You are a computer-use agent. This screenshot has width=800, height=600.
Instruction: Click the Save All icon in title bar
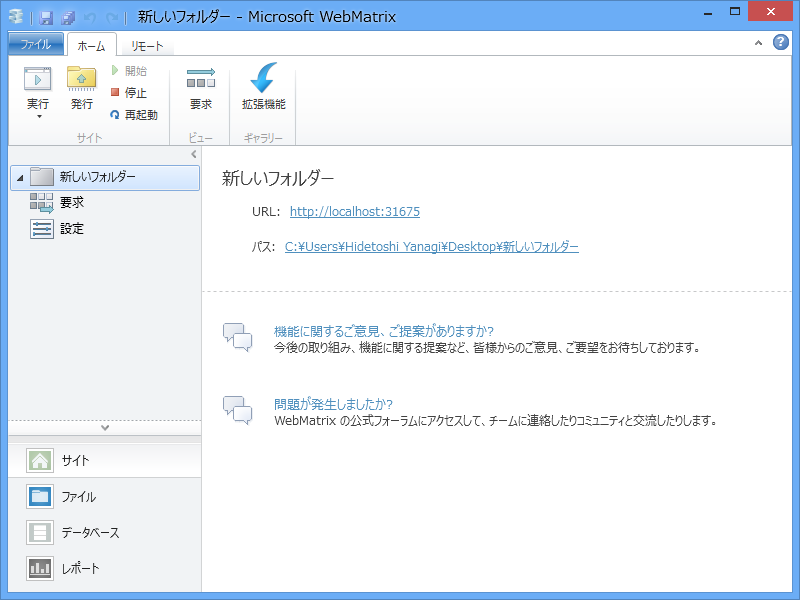(x=68, y=18)
